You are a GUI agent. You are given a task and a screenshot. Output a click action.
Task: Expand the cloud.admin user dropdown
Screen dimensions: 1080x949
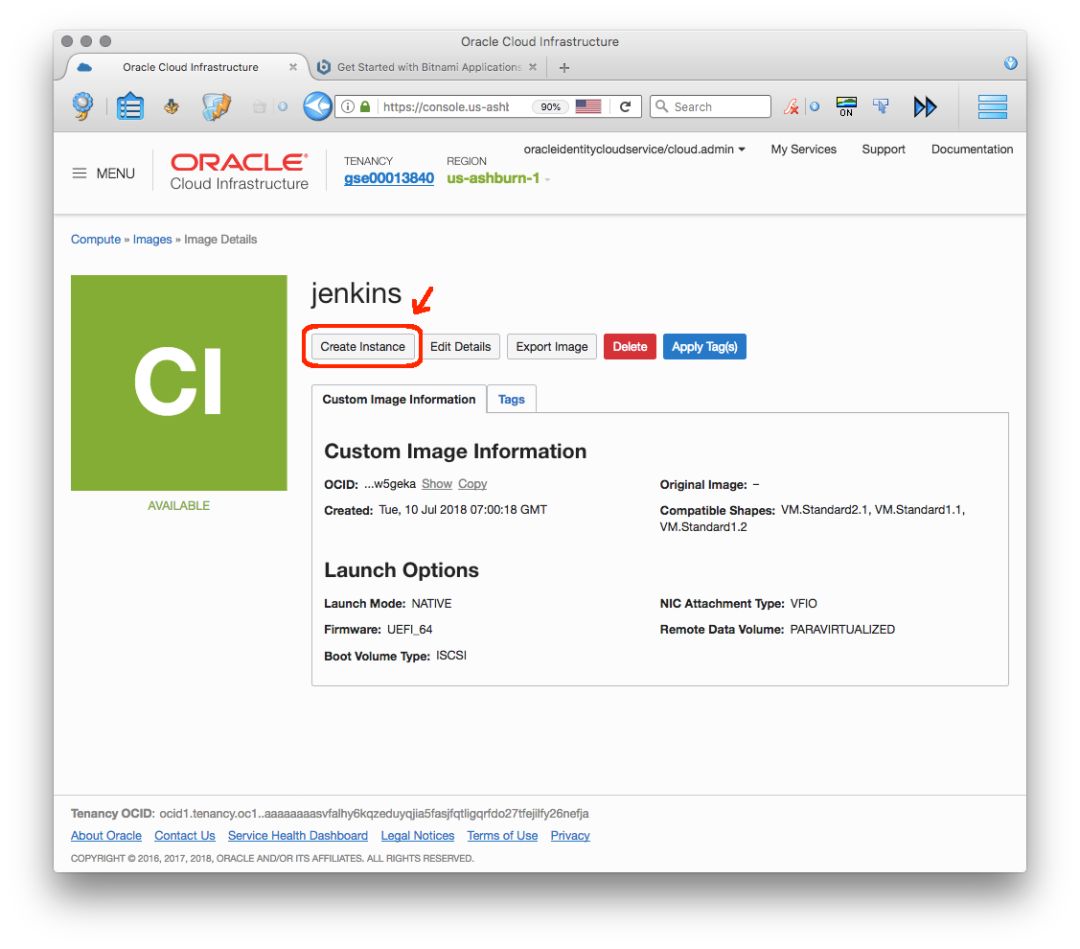point(634,149)
